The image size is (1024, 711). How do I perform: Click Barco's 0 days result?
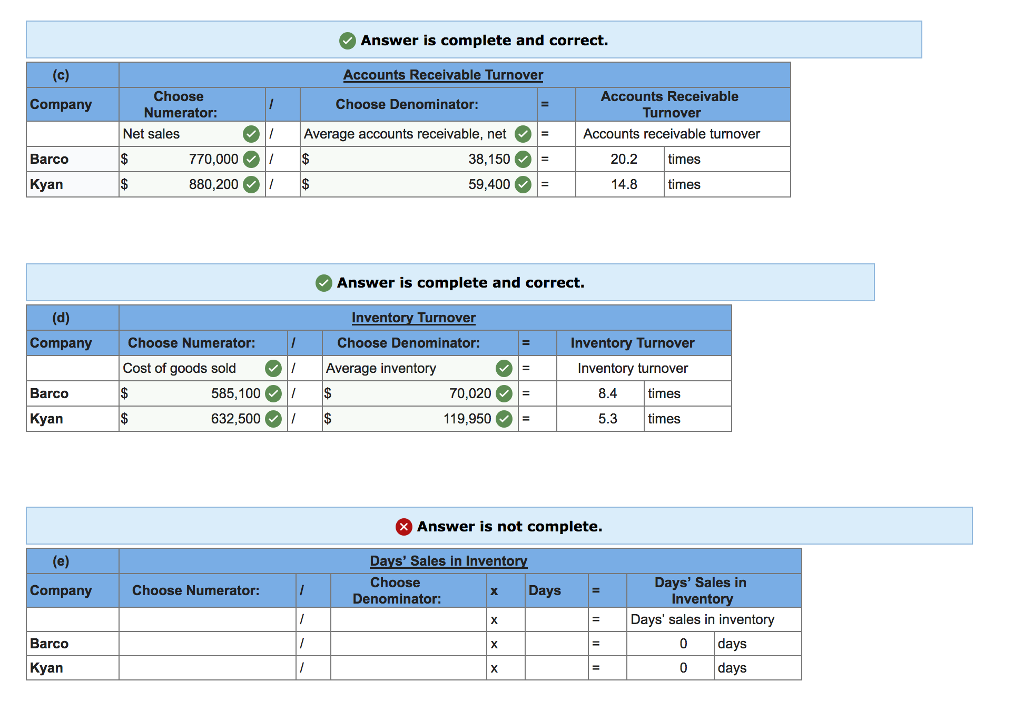click(683, 644)
